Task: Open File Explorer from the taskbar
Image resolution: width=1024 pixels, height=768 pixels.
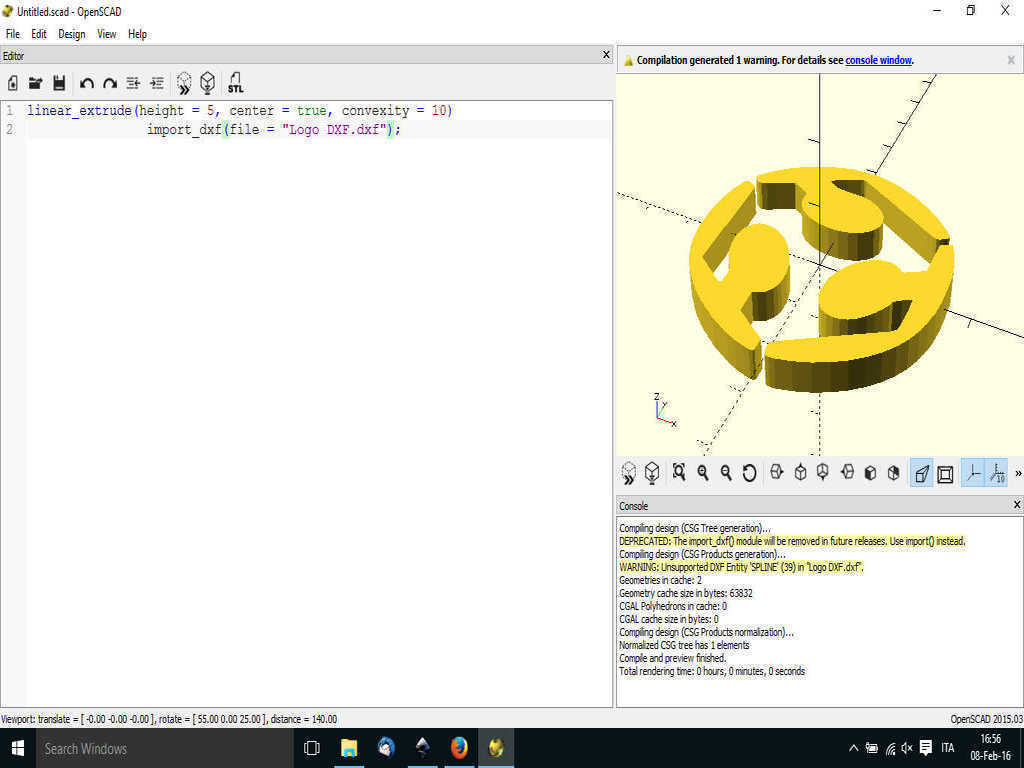Action: (x=349, y=748)
